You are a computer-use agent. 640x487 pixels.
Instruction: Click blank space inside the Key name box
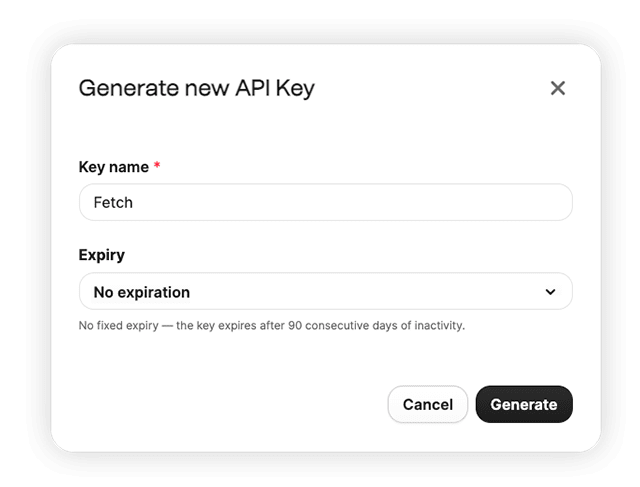(351, 202)
